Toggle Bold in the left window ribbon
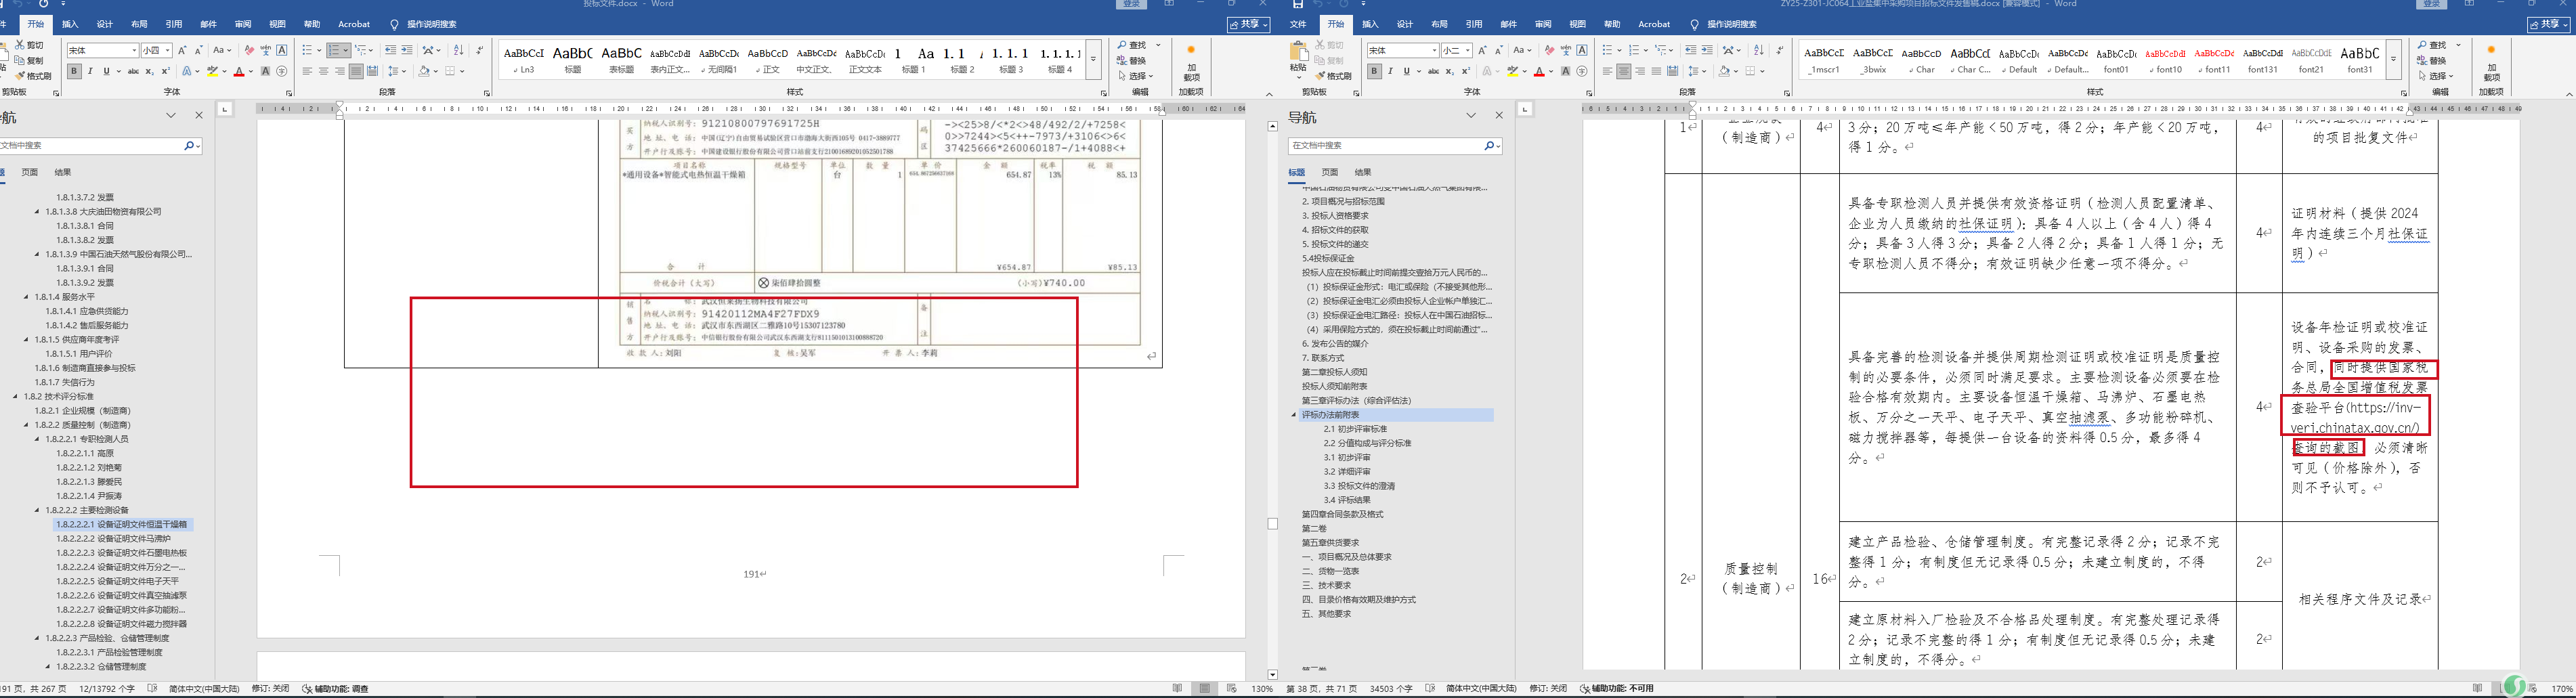Screen dimensions: 2576x698 coord(74,72)
